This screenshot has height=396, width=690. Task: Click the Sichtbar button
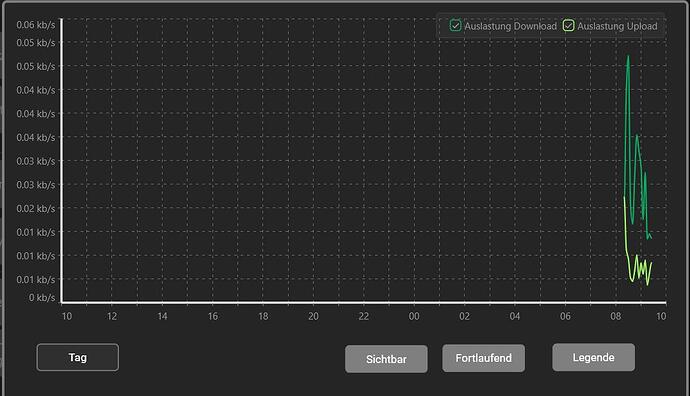coord(386,359)
